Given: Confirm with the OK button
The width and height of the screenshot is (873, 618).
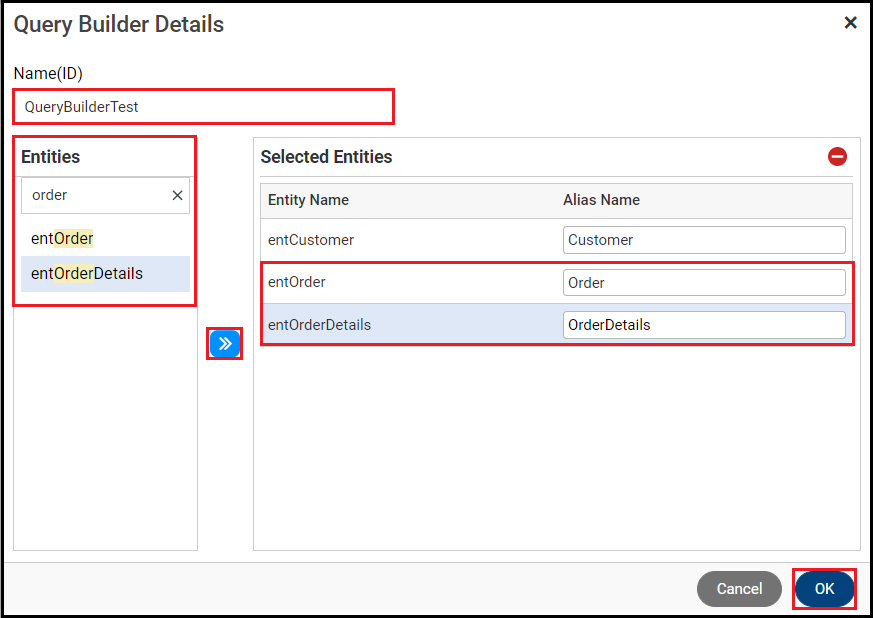Looking at the screenshot, I should [x=824, y=589].
